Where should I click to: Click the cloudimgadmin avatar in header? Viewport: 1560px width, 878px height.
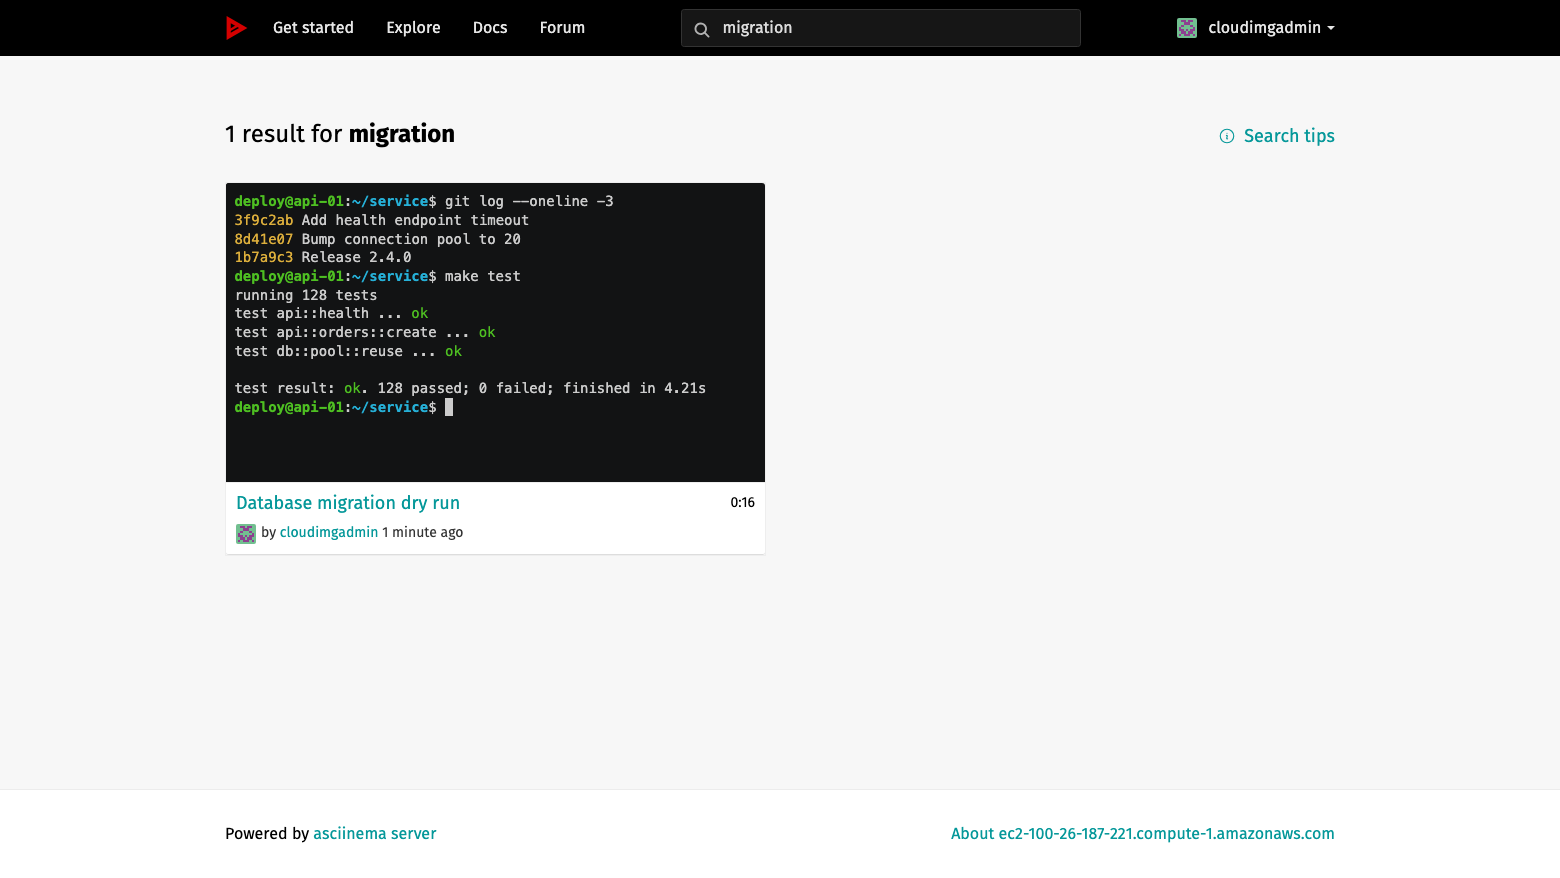[1187, 28]
